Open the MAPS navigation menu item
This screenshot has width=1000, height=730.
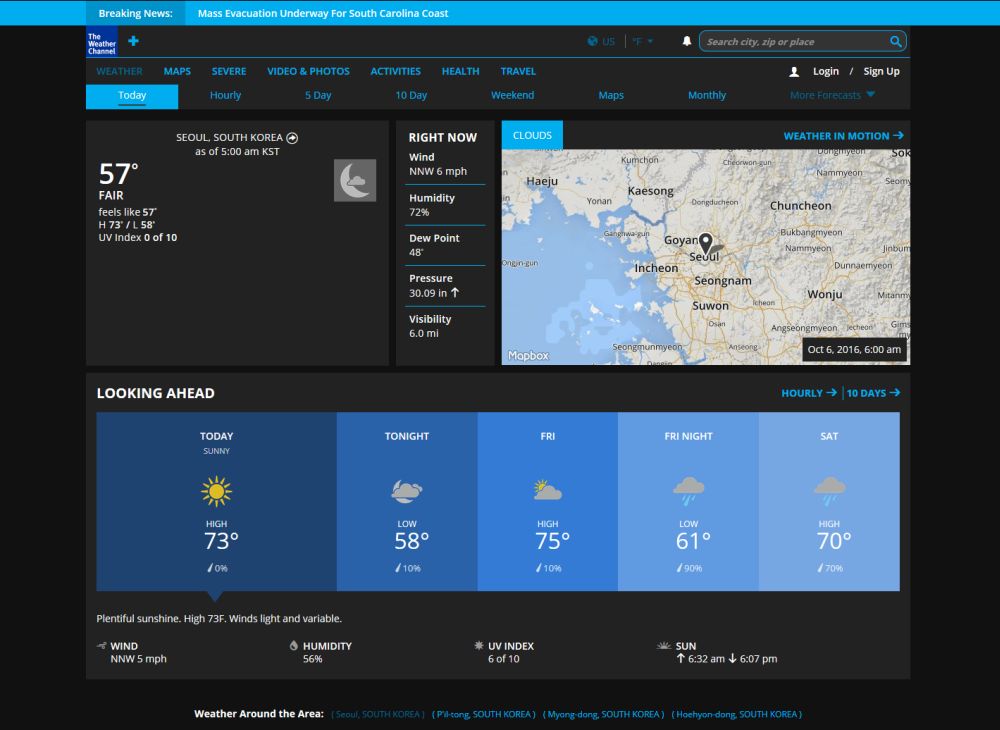coord(177,71)
